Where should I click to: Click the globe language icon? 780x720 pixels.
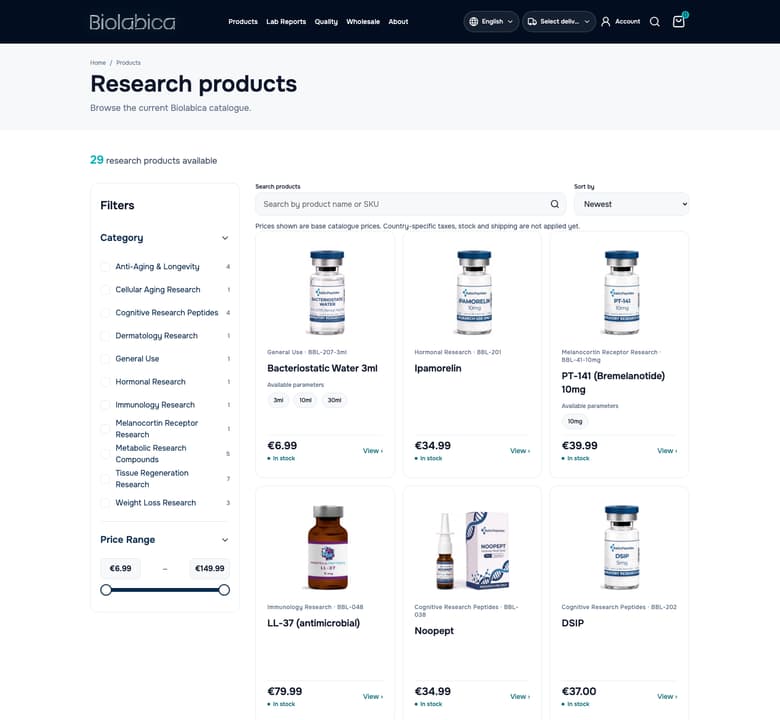point(474,21)
